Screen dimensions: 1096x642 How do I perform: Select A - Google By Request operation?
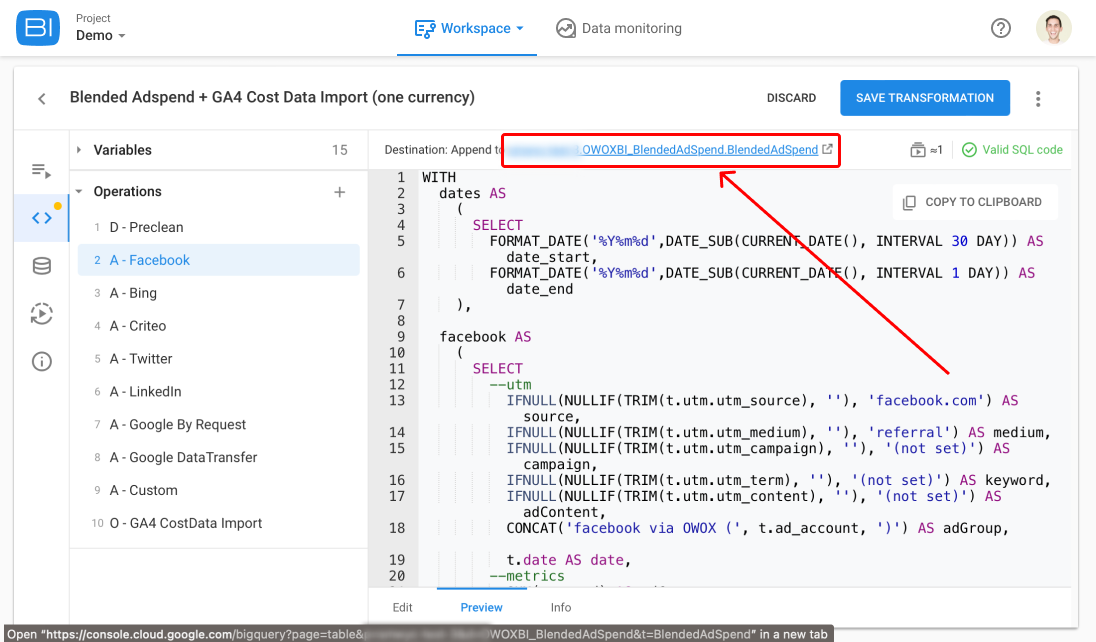[x=219, y=425]
